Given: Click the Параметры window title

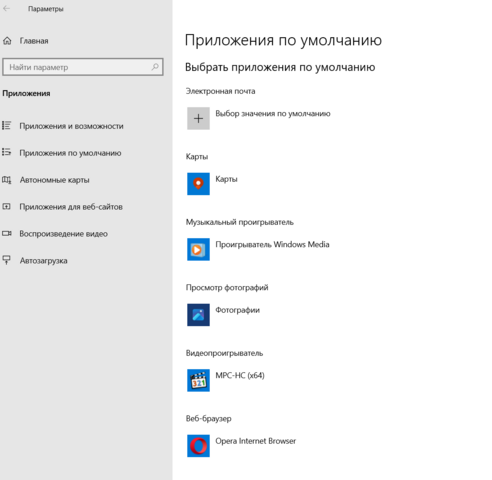Looking at the screenshot, I should tap(46, 9).
